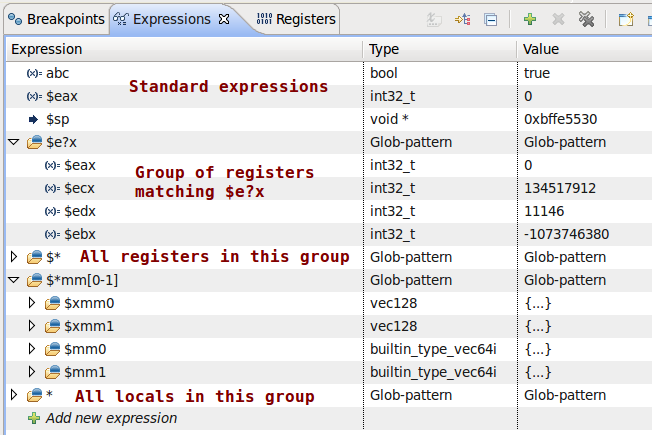
Task: Expand the * all locals group
Action: click(x=13, y=396)
